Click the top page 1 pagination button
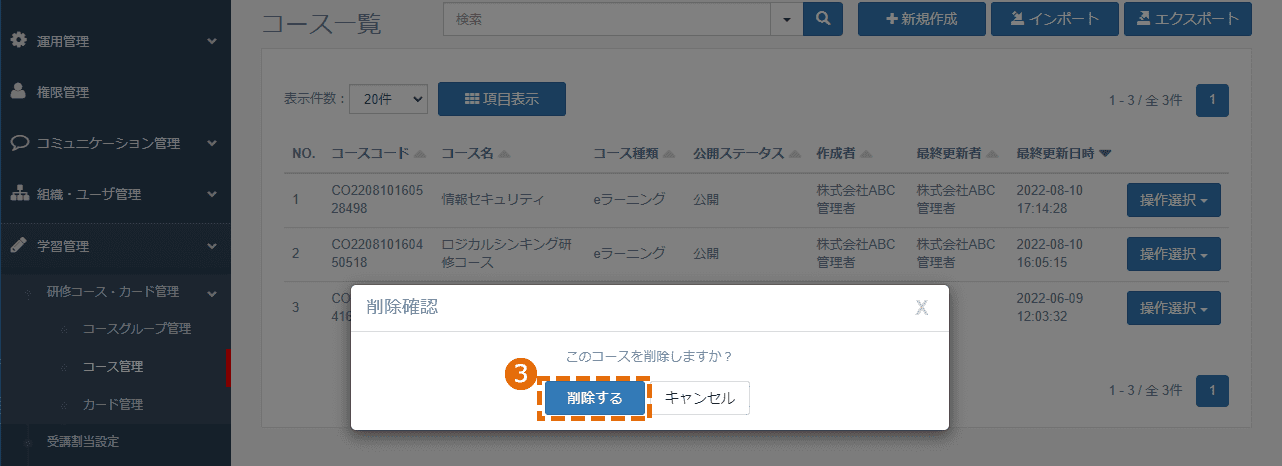 (x=1212, y=100)
